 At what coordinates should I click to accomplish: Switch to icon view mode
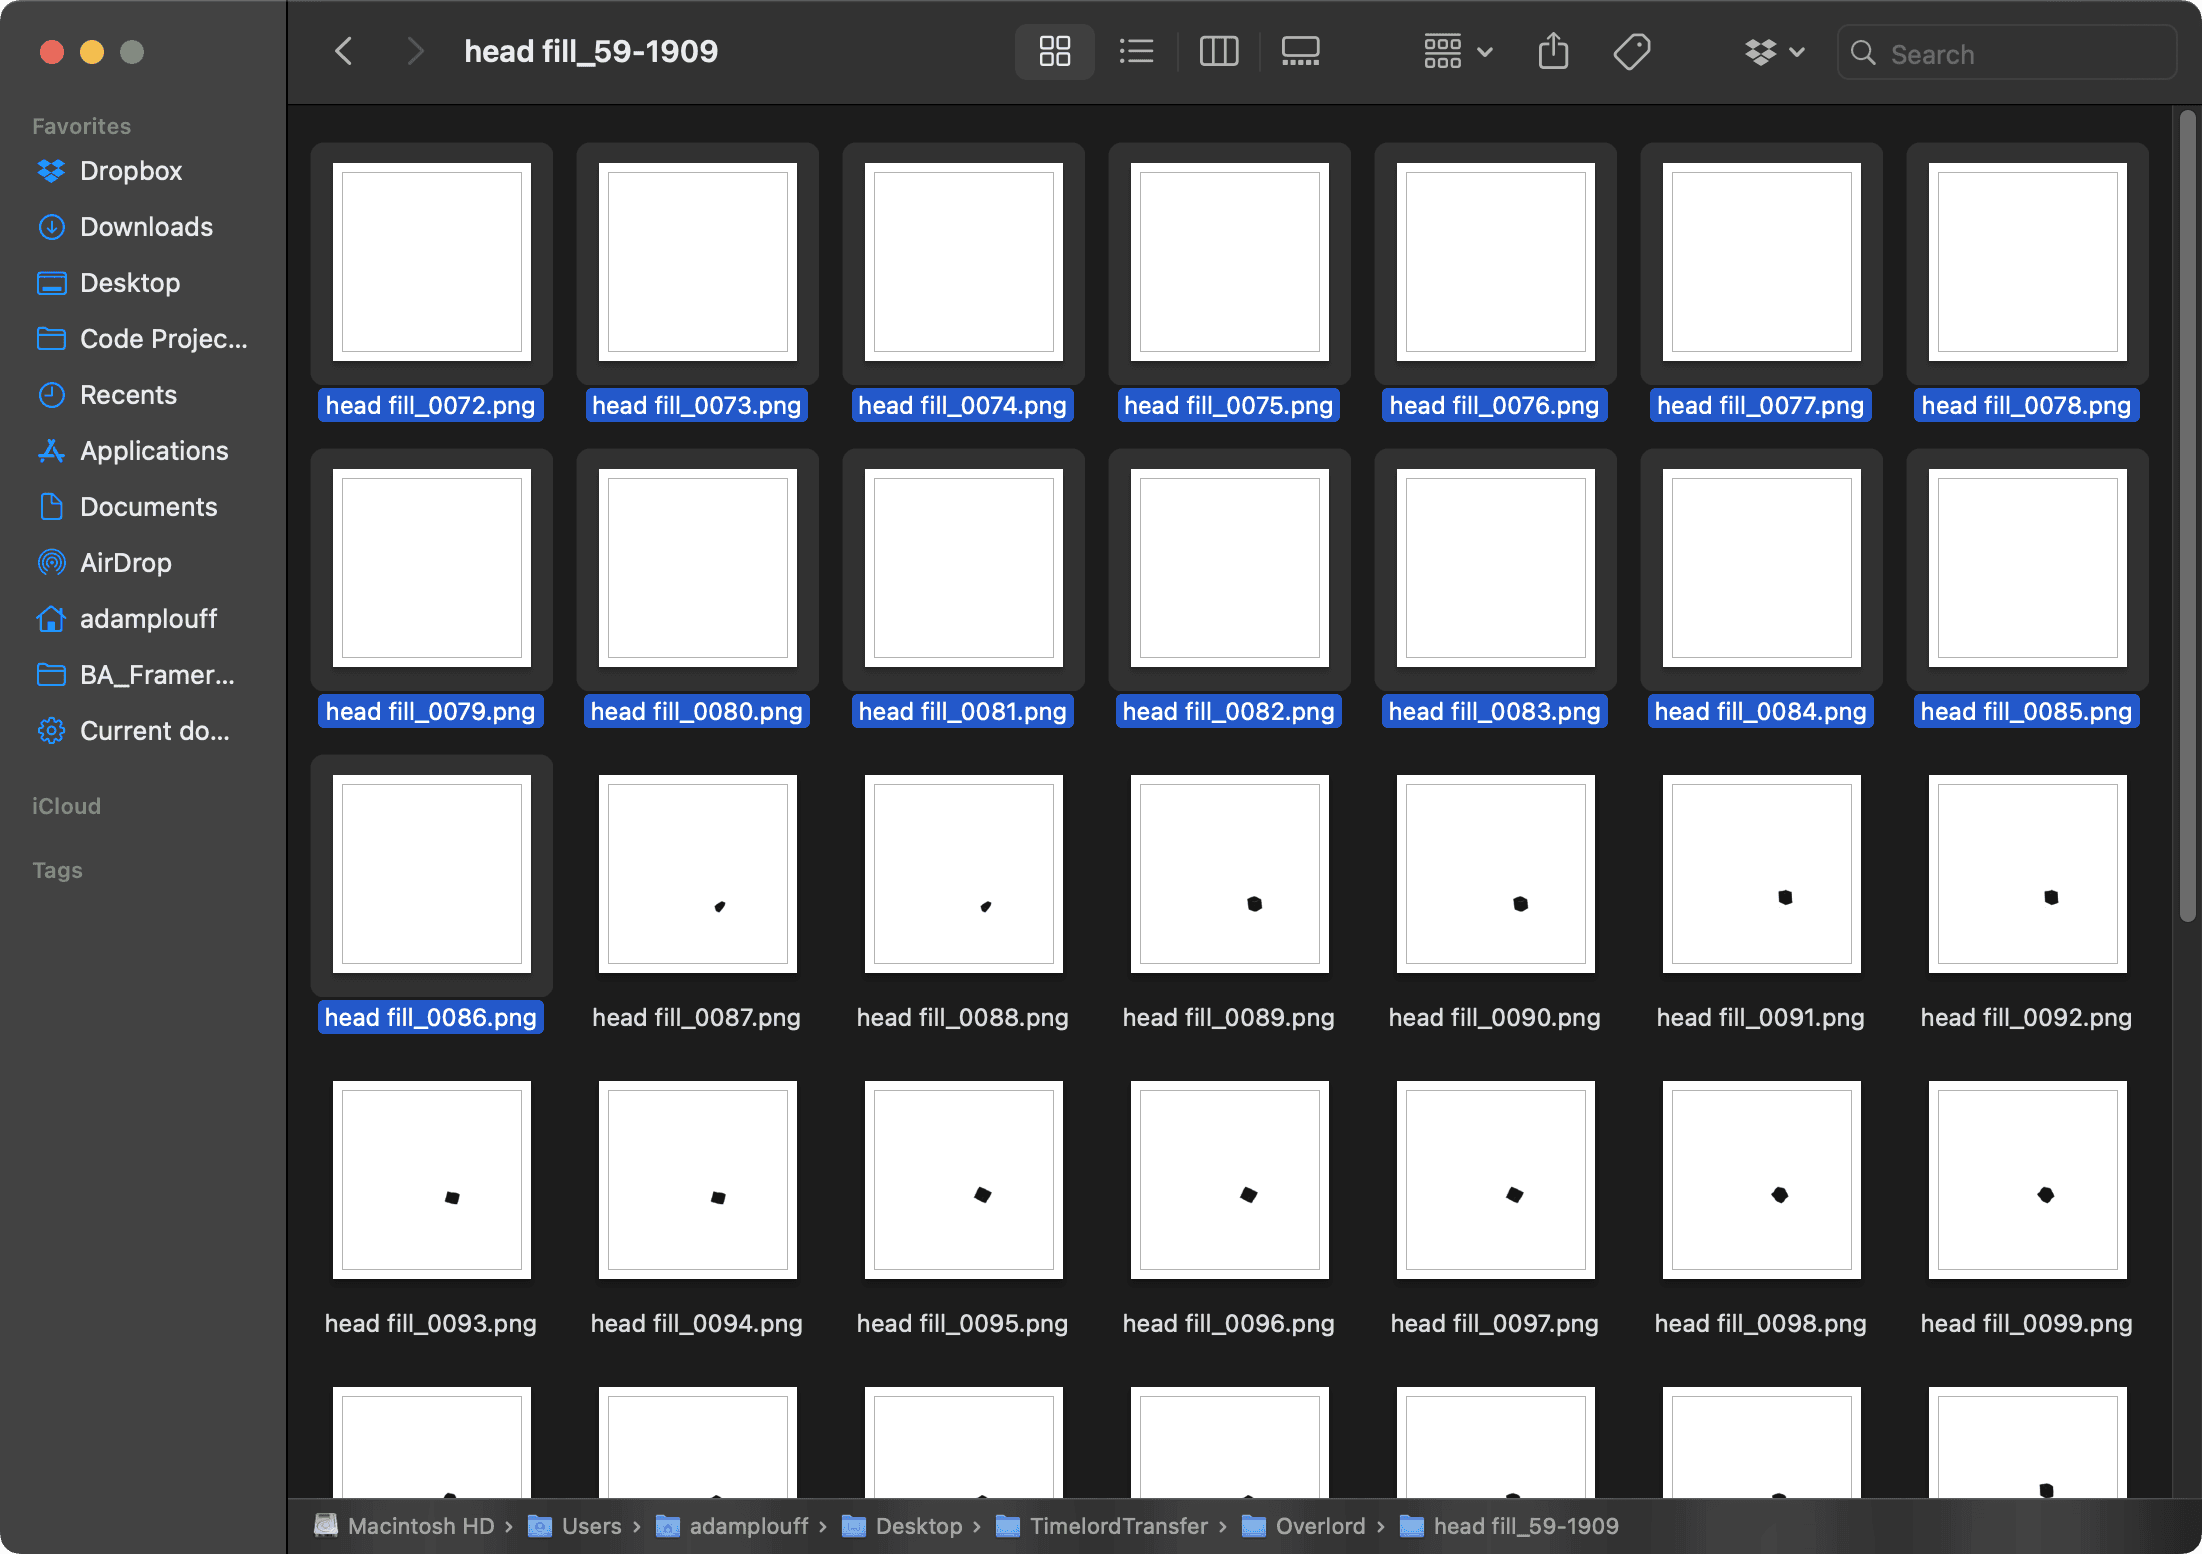(x=1054, y=51)
